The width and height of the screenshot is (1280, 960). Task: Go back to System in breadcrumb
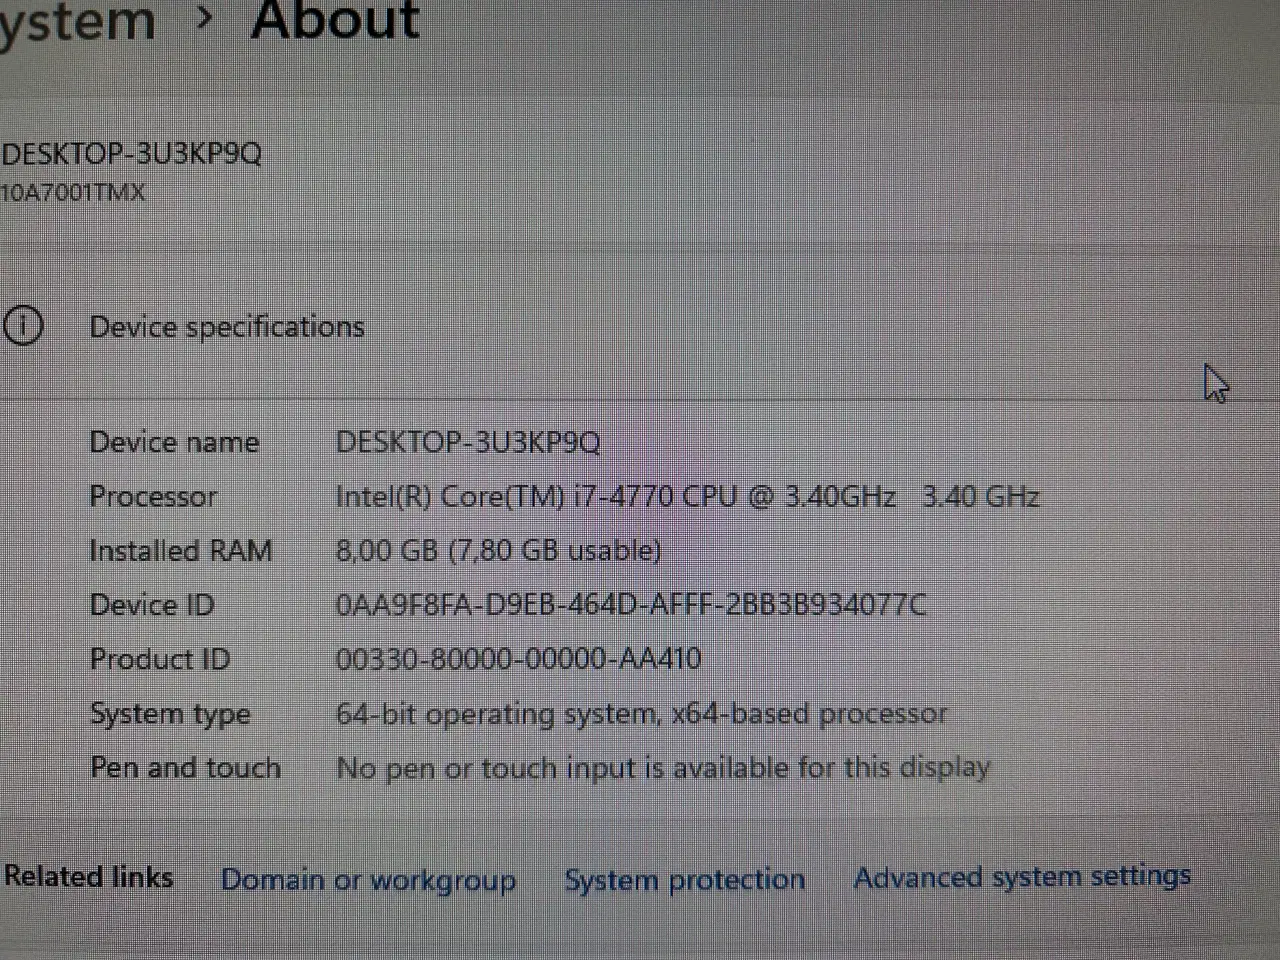point(78,20)
